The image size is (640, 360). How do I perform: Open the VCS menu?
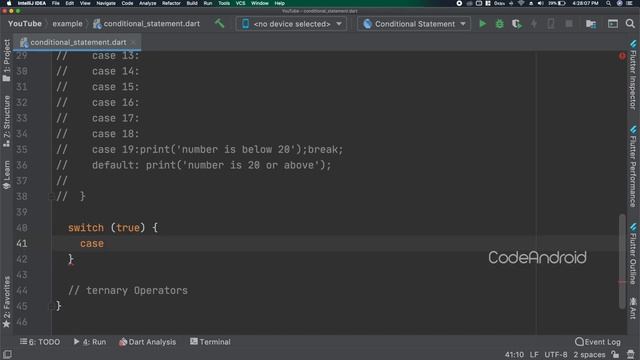pyautogui.click(x=240, y=3)
